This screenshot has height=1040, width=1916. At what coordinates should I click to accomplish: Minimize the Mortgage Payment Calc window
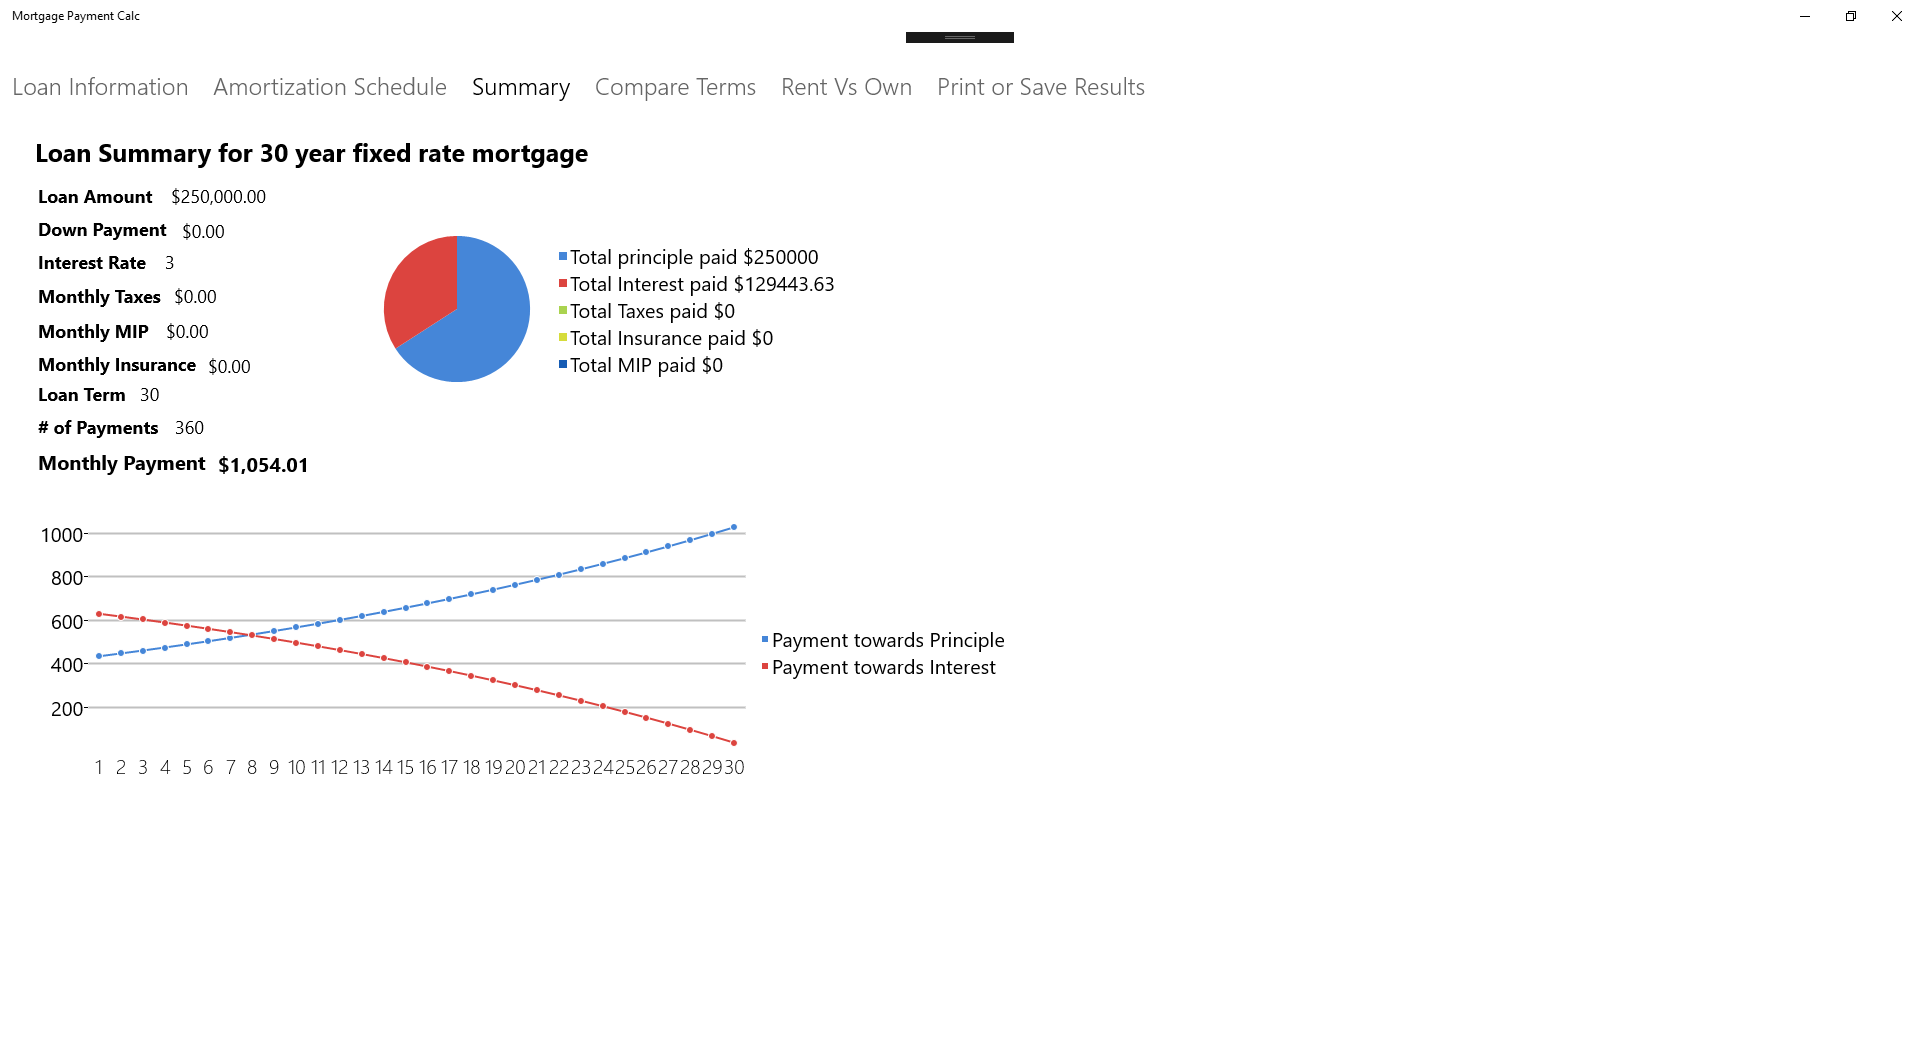pos(1804,16)
